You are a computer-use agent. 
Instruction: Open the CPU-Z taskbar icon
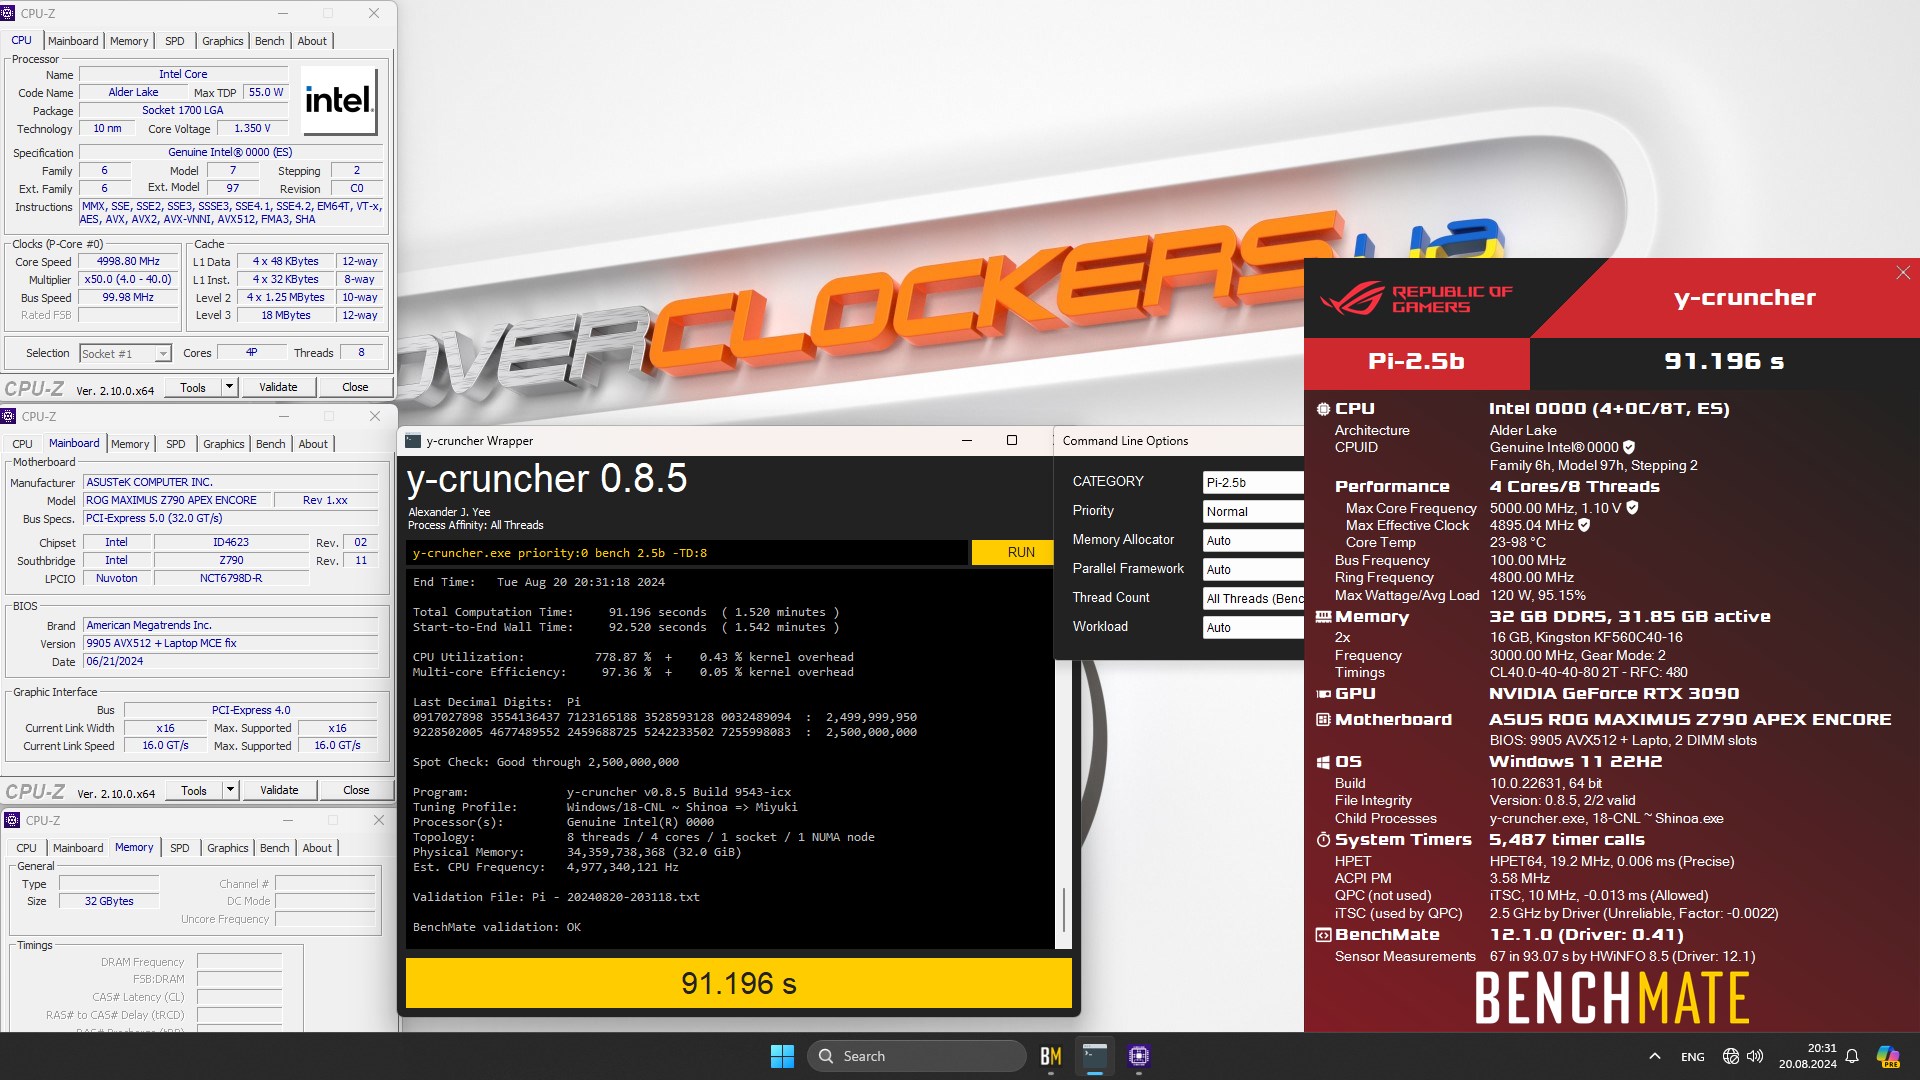1139,1056
